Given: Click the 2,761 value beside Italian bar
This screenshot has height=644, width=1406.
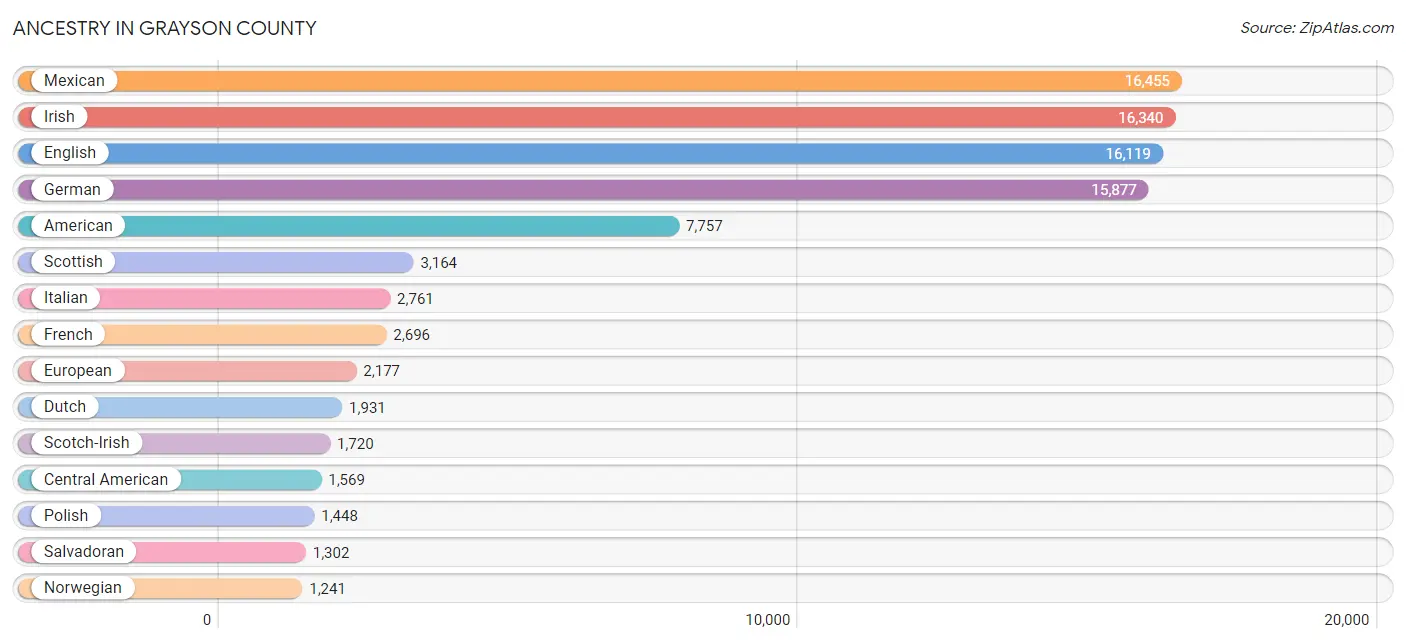Looking at the screenshot, I should (x=415, y=299).
